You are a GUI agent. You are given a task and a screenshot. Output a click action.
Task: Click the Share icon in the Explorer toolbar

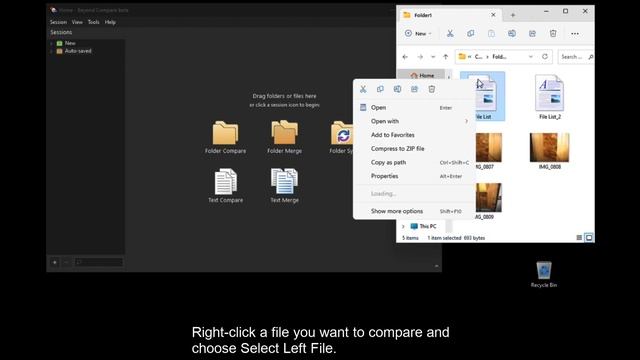click(x=532, y=33)
